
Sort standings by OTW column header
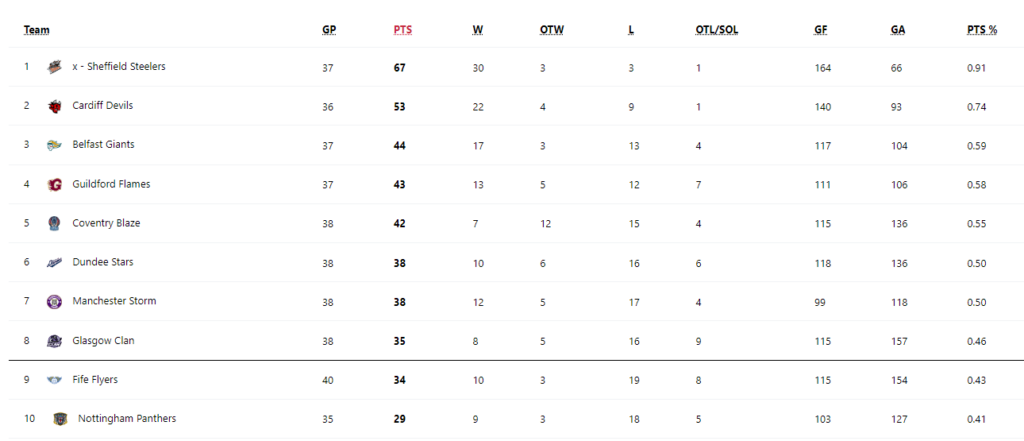tap(552, 30)
